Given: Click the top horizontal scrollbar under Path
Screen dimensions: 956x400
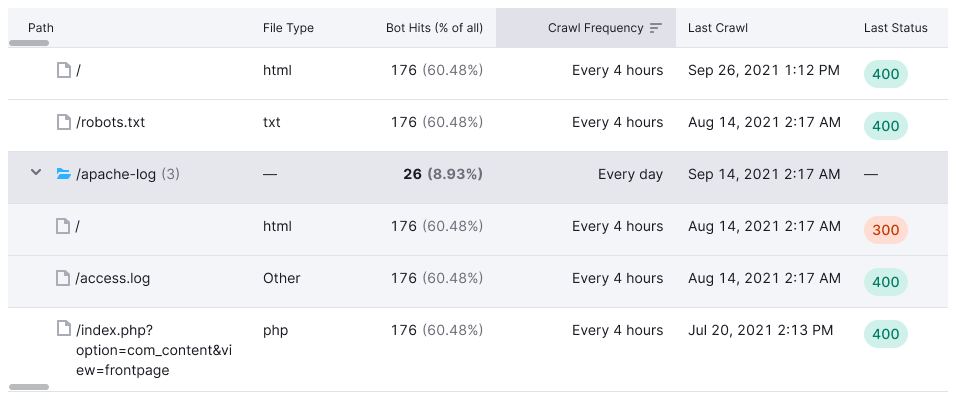Looking at the screenshot, I should [x=28, y=43].
